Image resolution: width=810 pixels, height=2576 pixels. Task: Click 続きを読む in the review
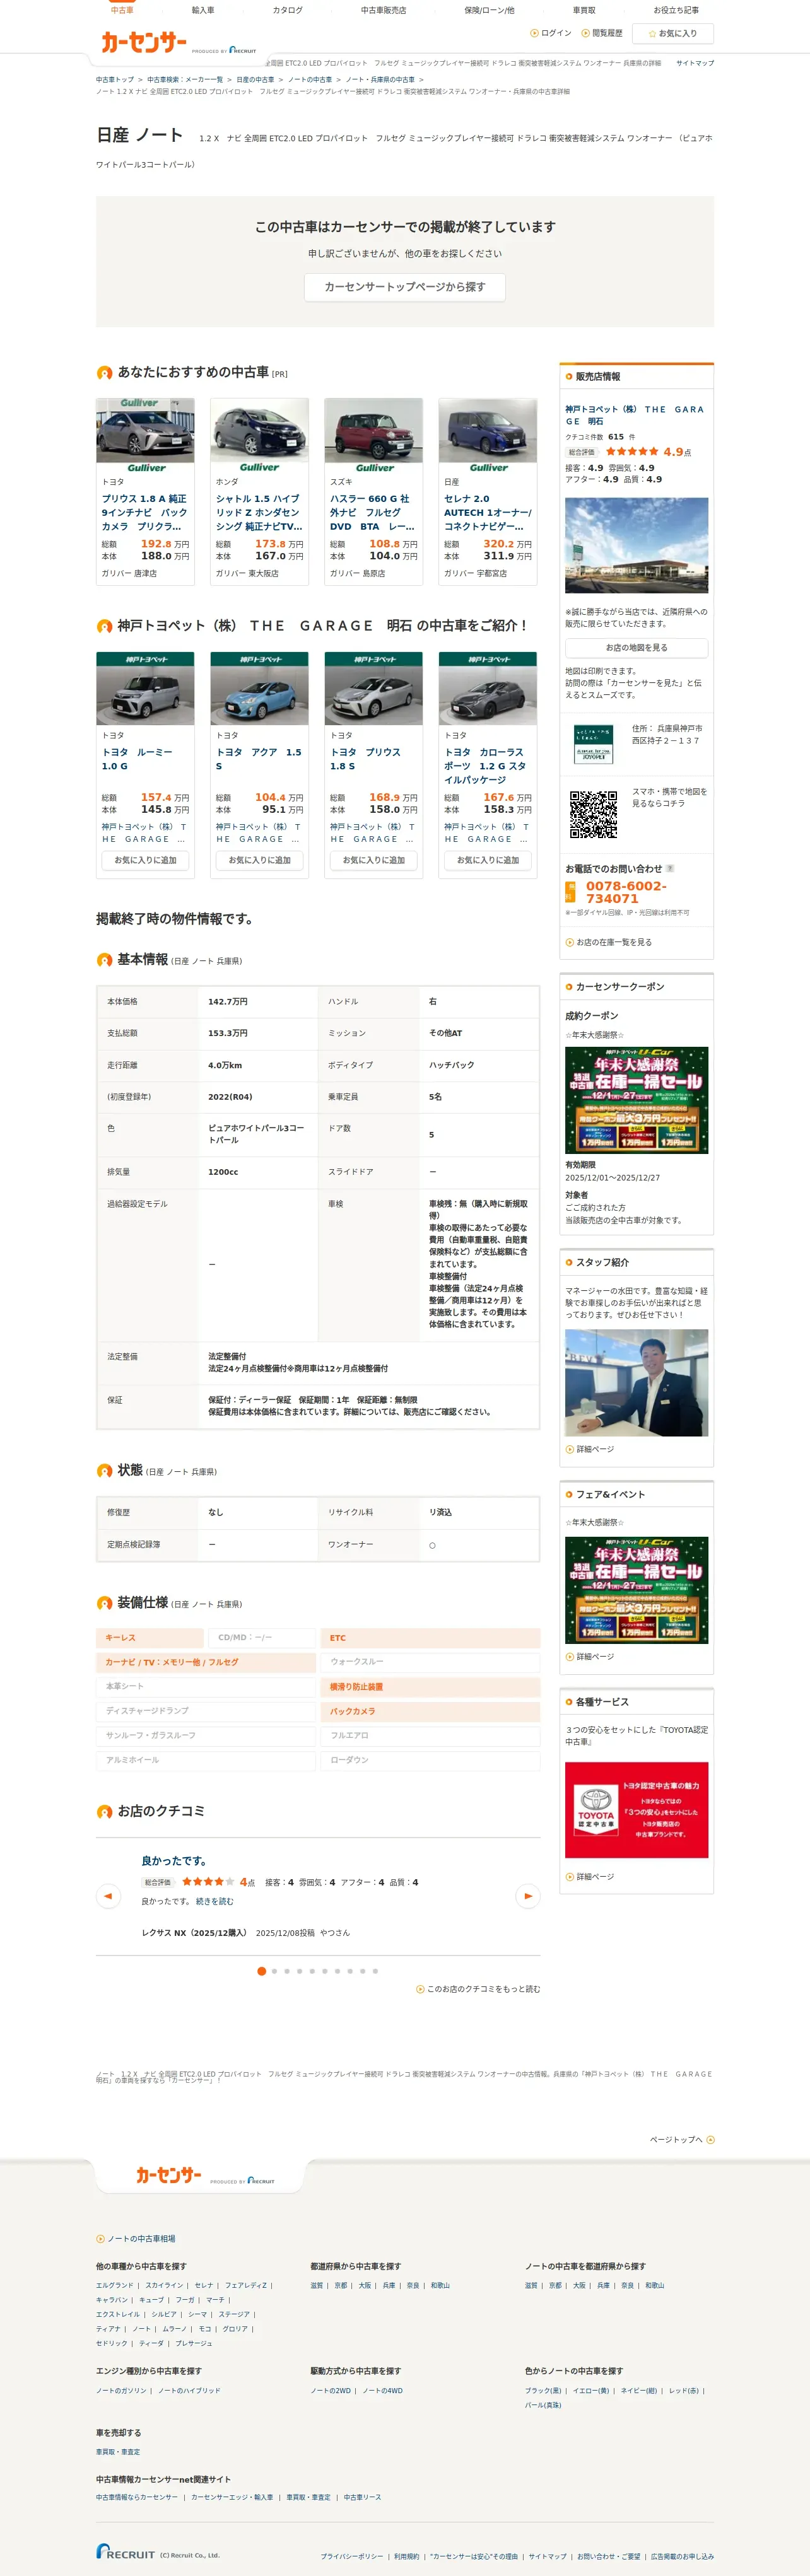[214, 1902]
